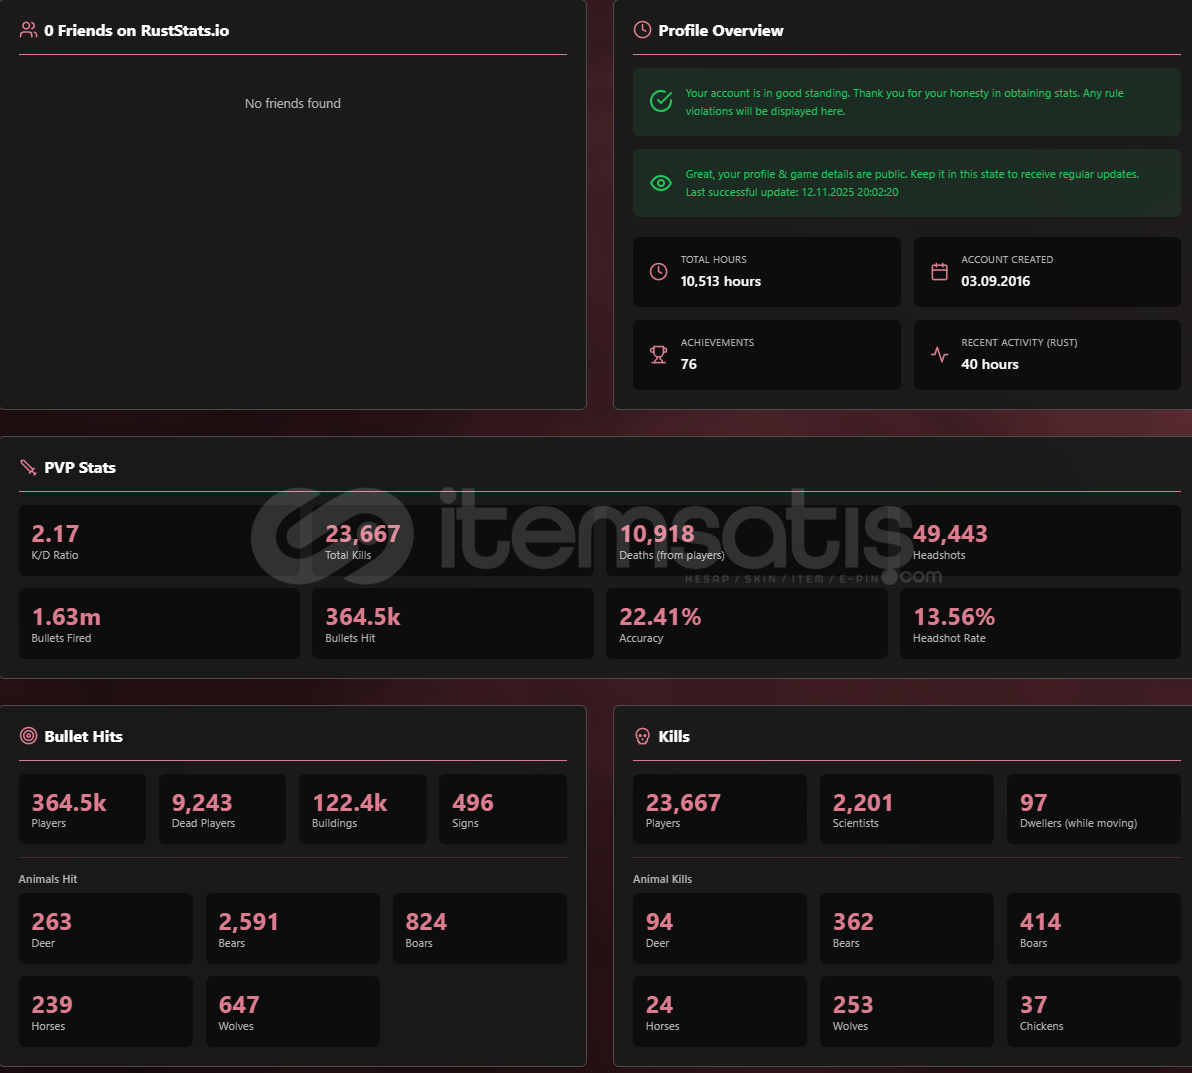1192x1073 pixels.
Task: Select the 22.41% Accuracy card
Action: click(747, 623)
